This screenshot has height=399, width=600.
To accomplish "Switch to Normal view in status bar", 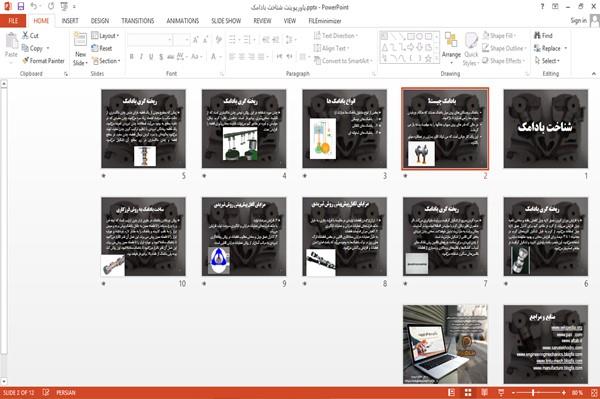I will 452,392.
